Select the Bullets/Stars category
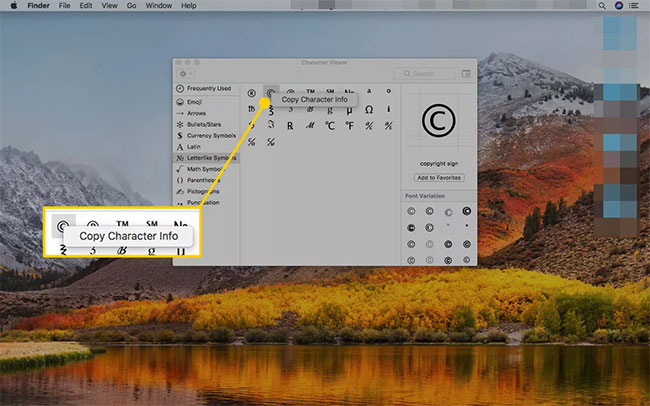 [206, 124]
